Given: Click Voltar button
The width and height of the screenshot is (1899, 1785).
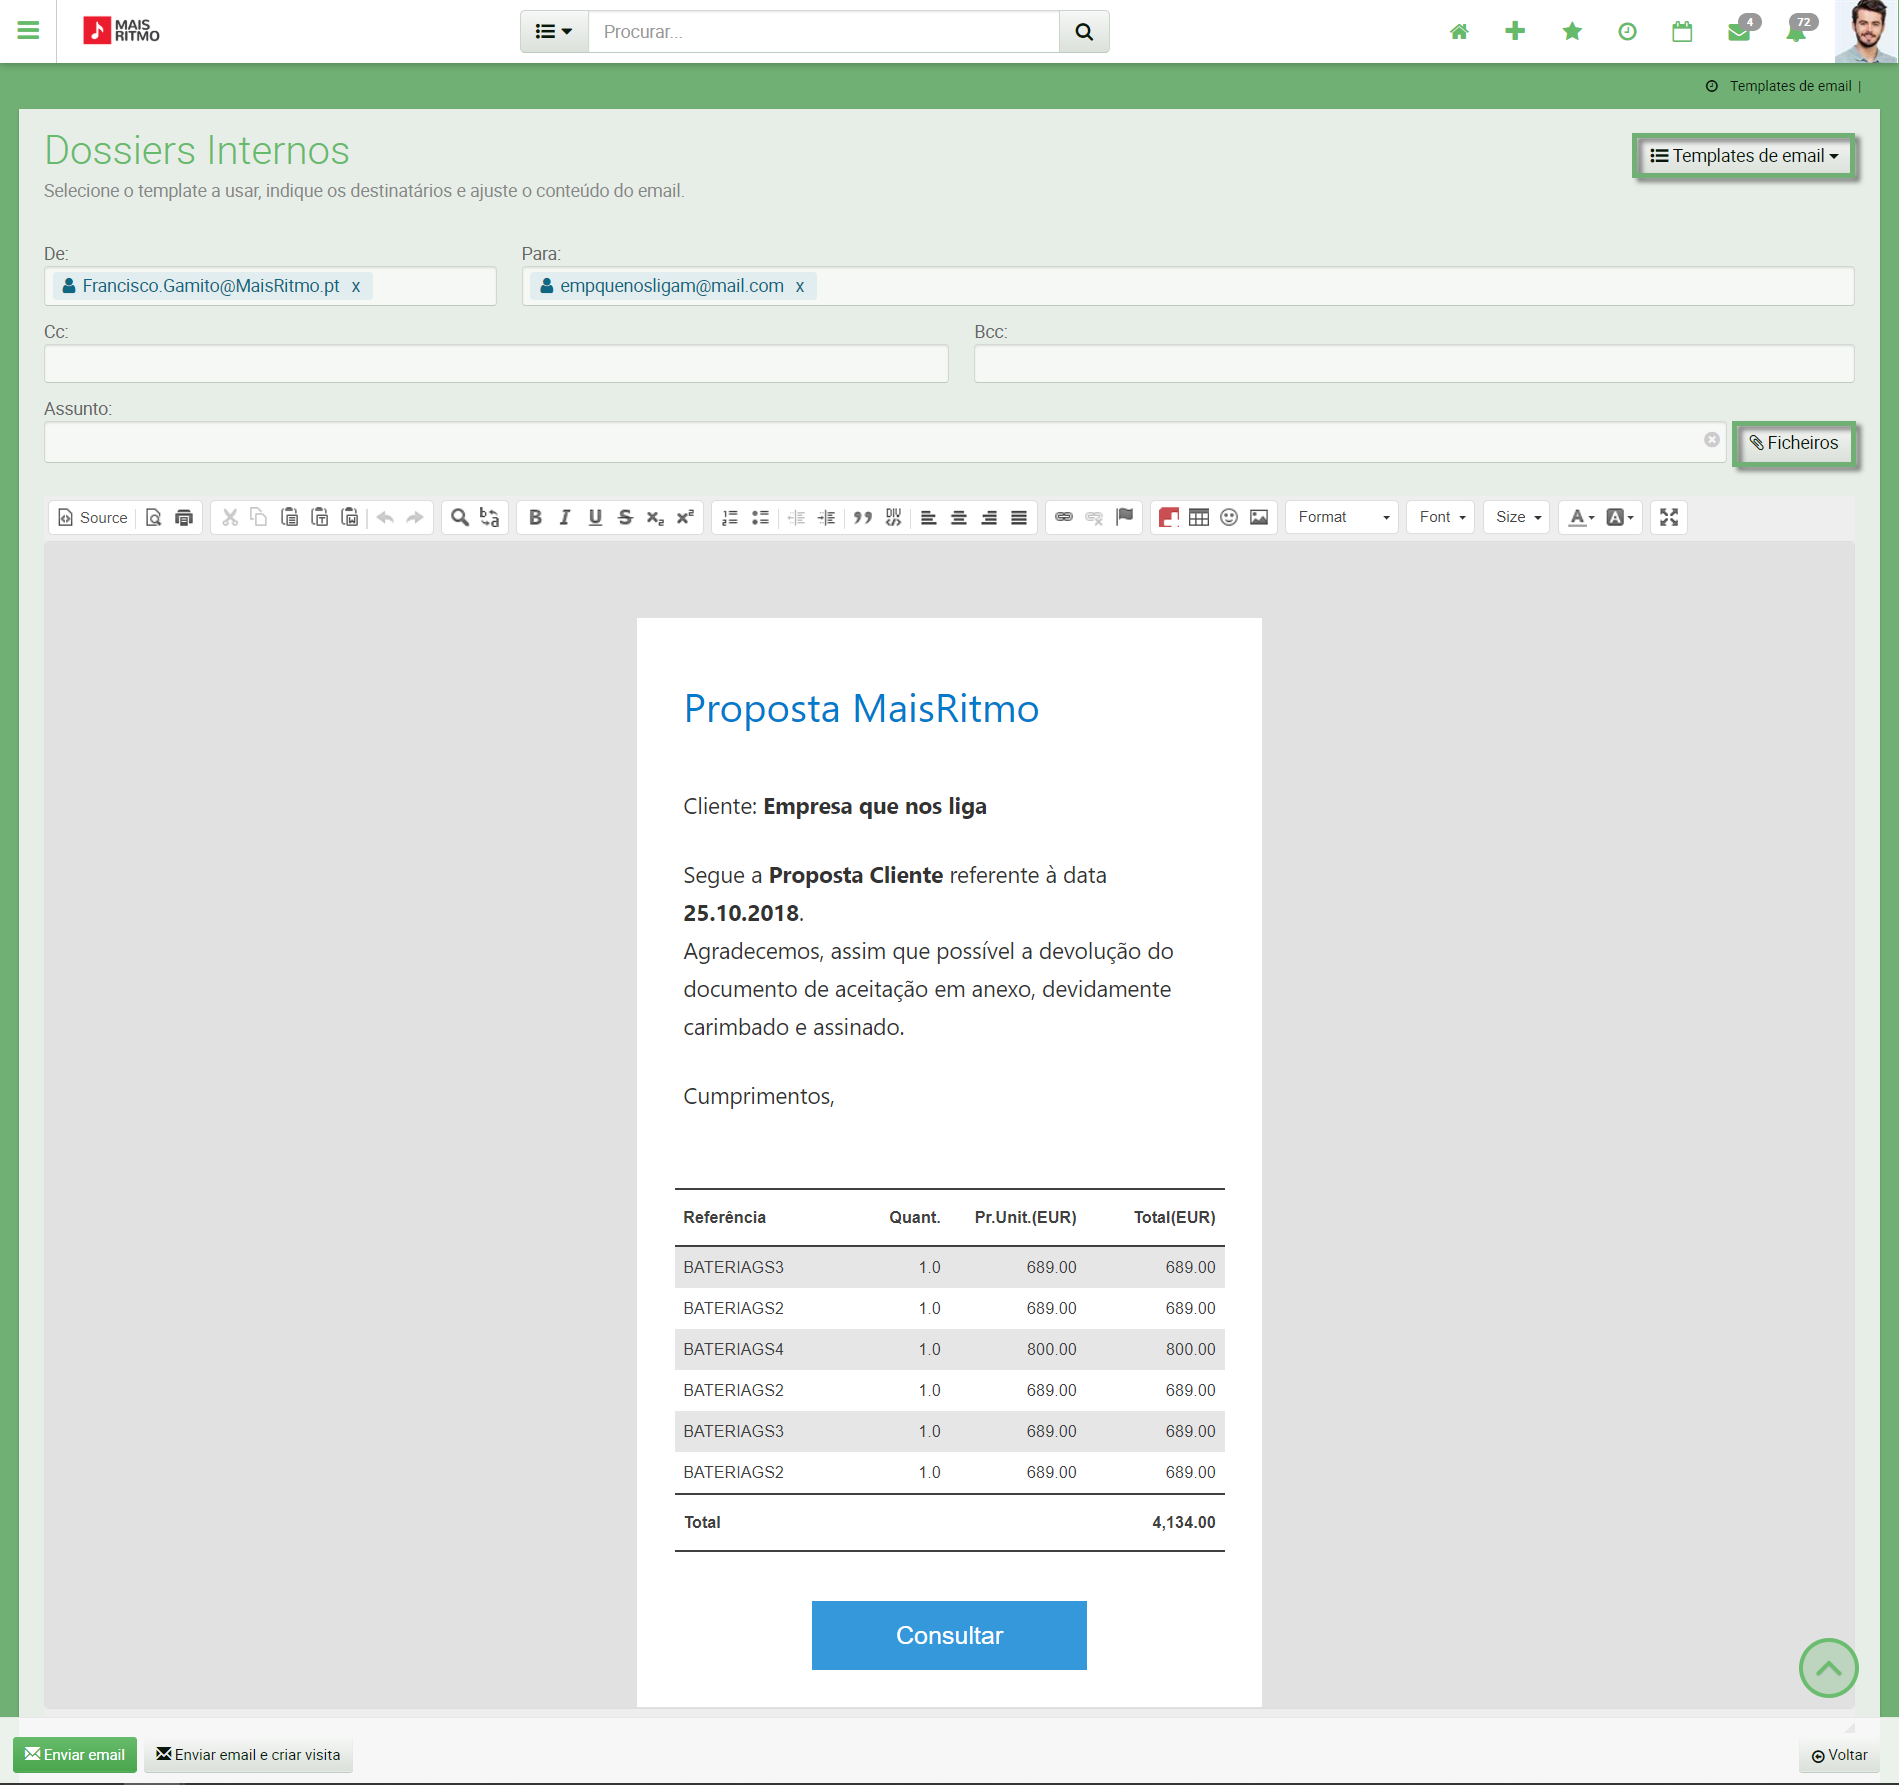Looking at the screenshot, I should pyautogui.click(x=1839, y=1756).
